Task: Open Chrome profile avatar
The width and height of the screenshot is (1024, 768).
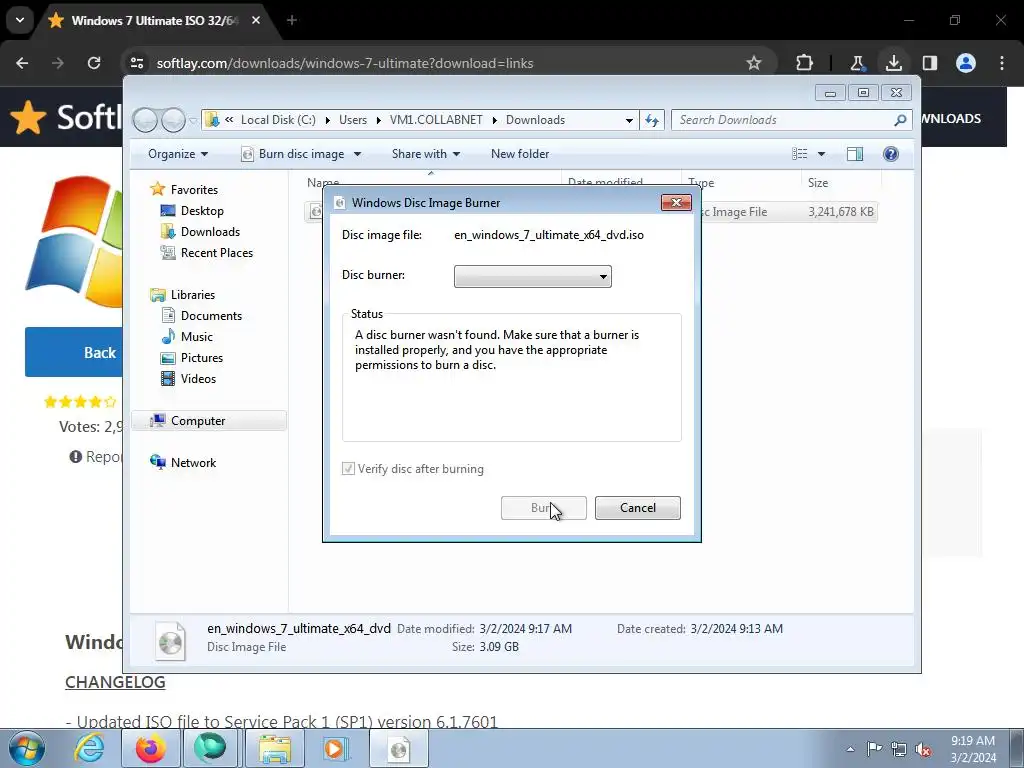Action: coord(966,63)
